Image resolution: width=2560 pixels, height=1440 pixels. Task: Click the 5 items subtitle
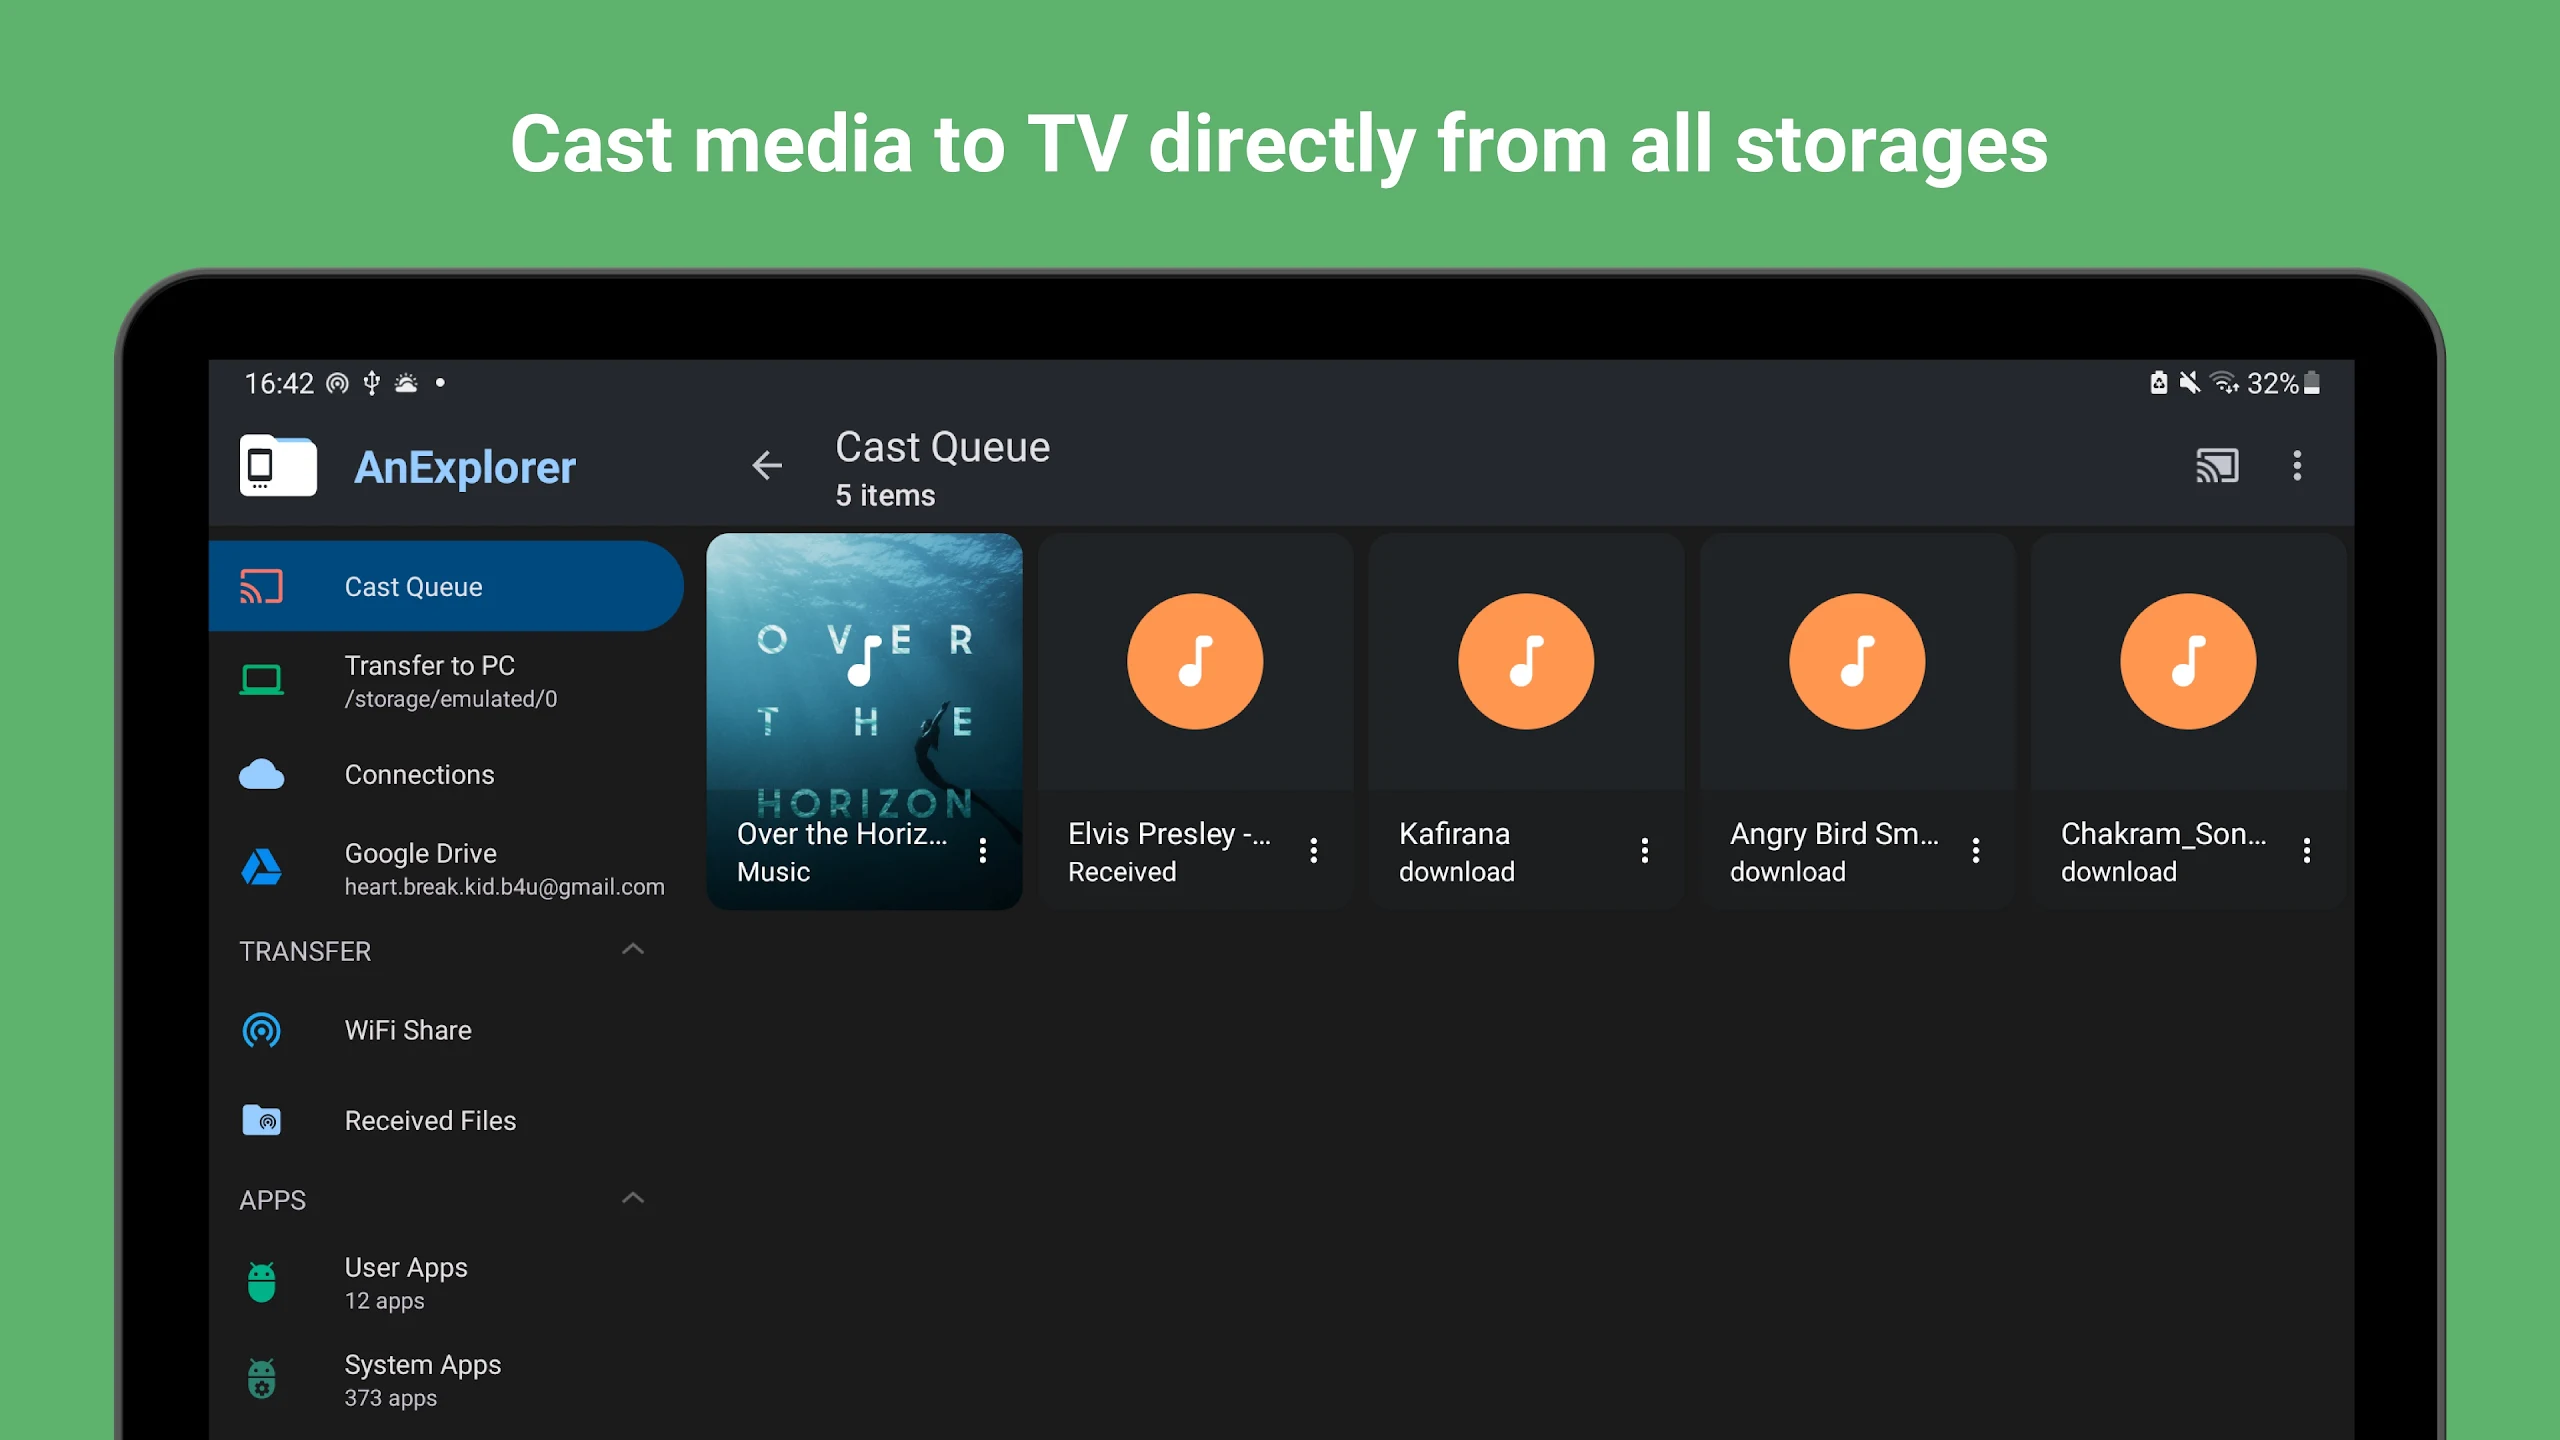pos(885,496)
